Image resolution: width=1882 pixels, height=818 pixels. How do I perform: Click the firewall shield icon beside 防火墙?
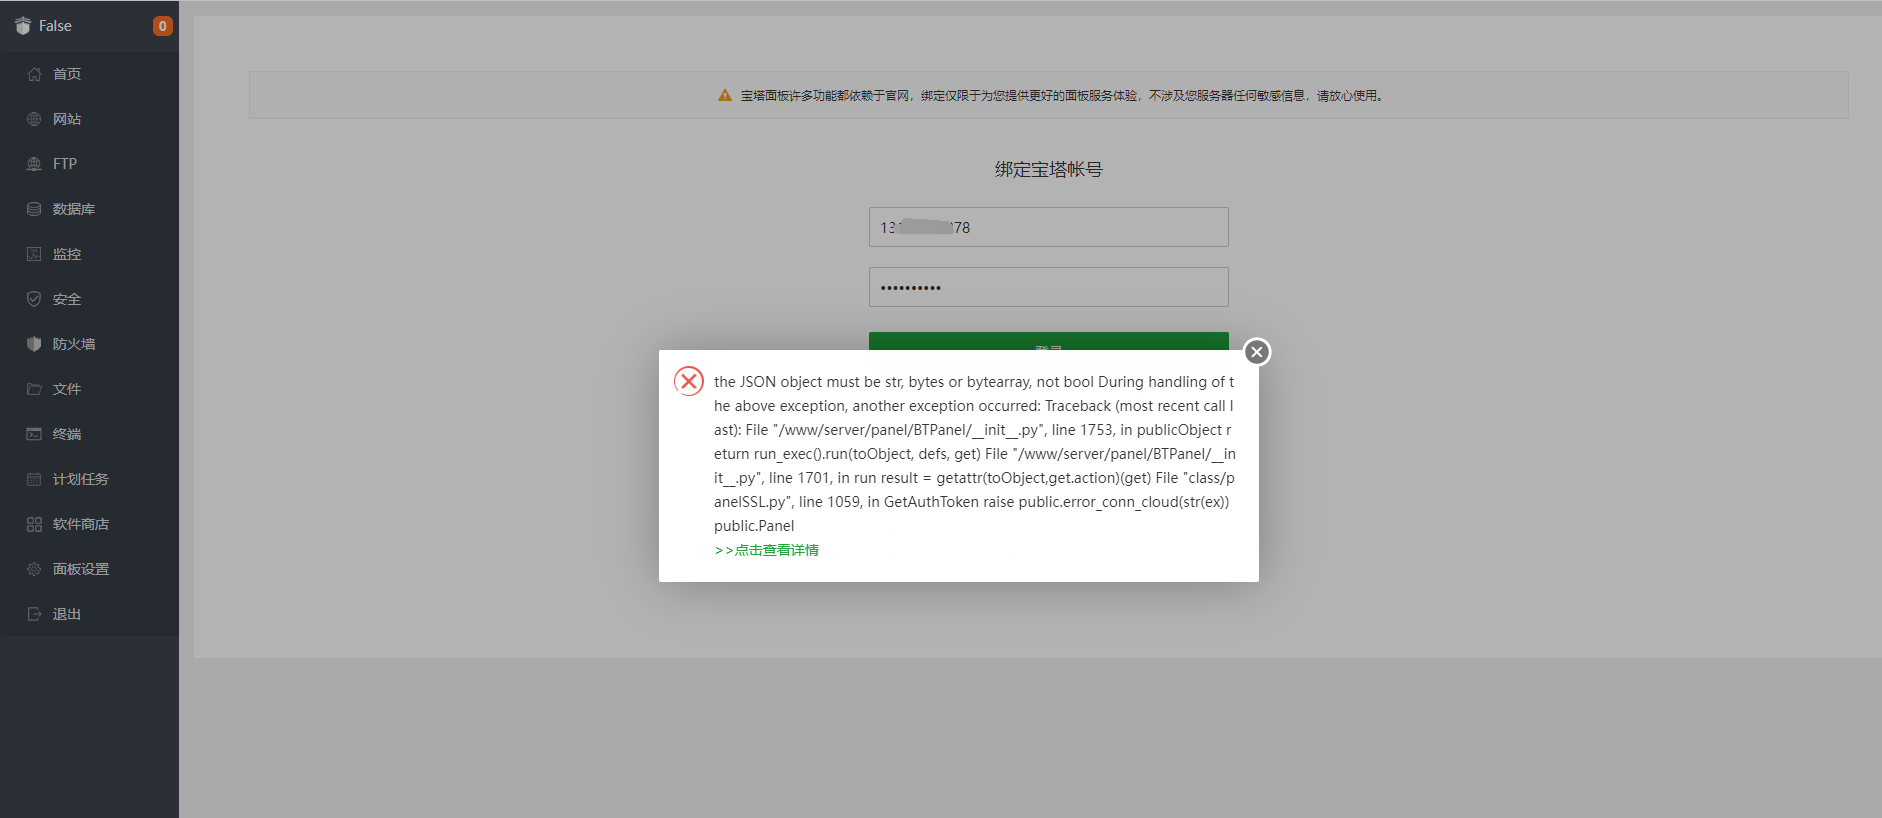[x=34, y=344]
